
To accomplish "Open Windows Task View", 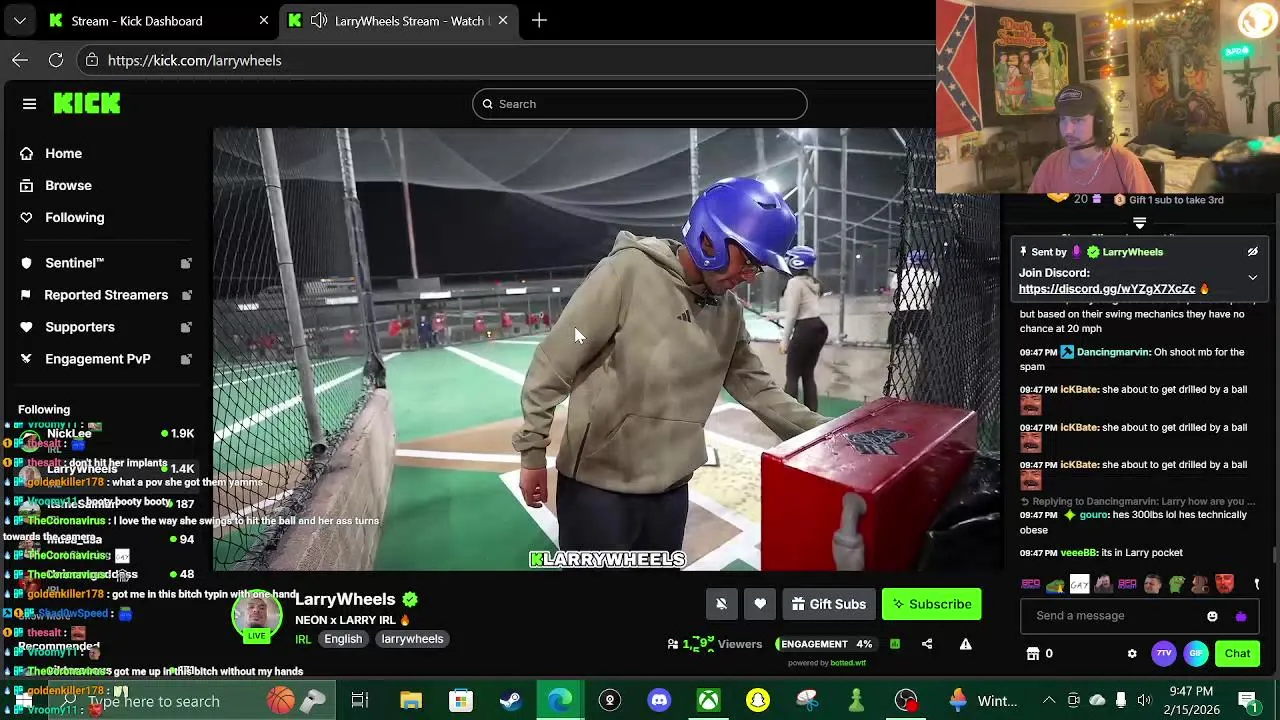I will click(360, 701).
